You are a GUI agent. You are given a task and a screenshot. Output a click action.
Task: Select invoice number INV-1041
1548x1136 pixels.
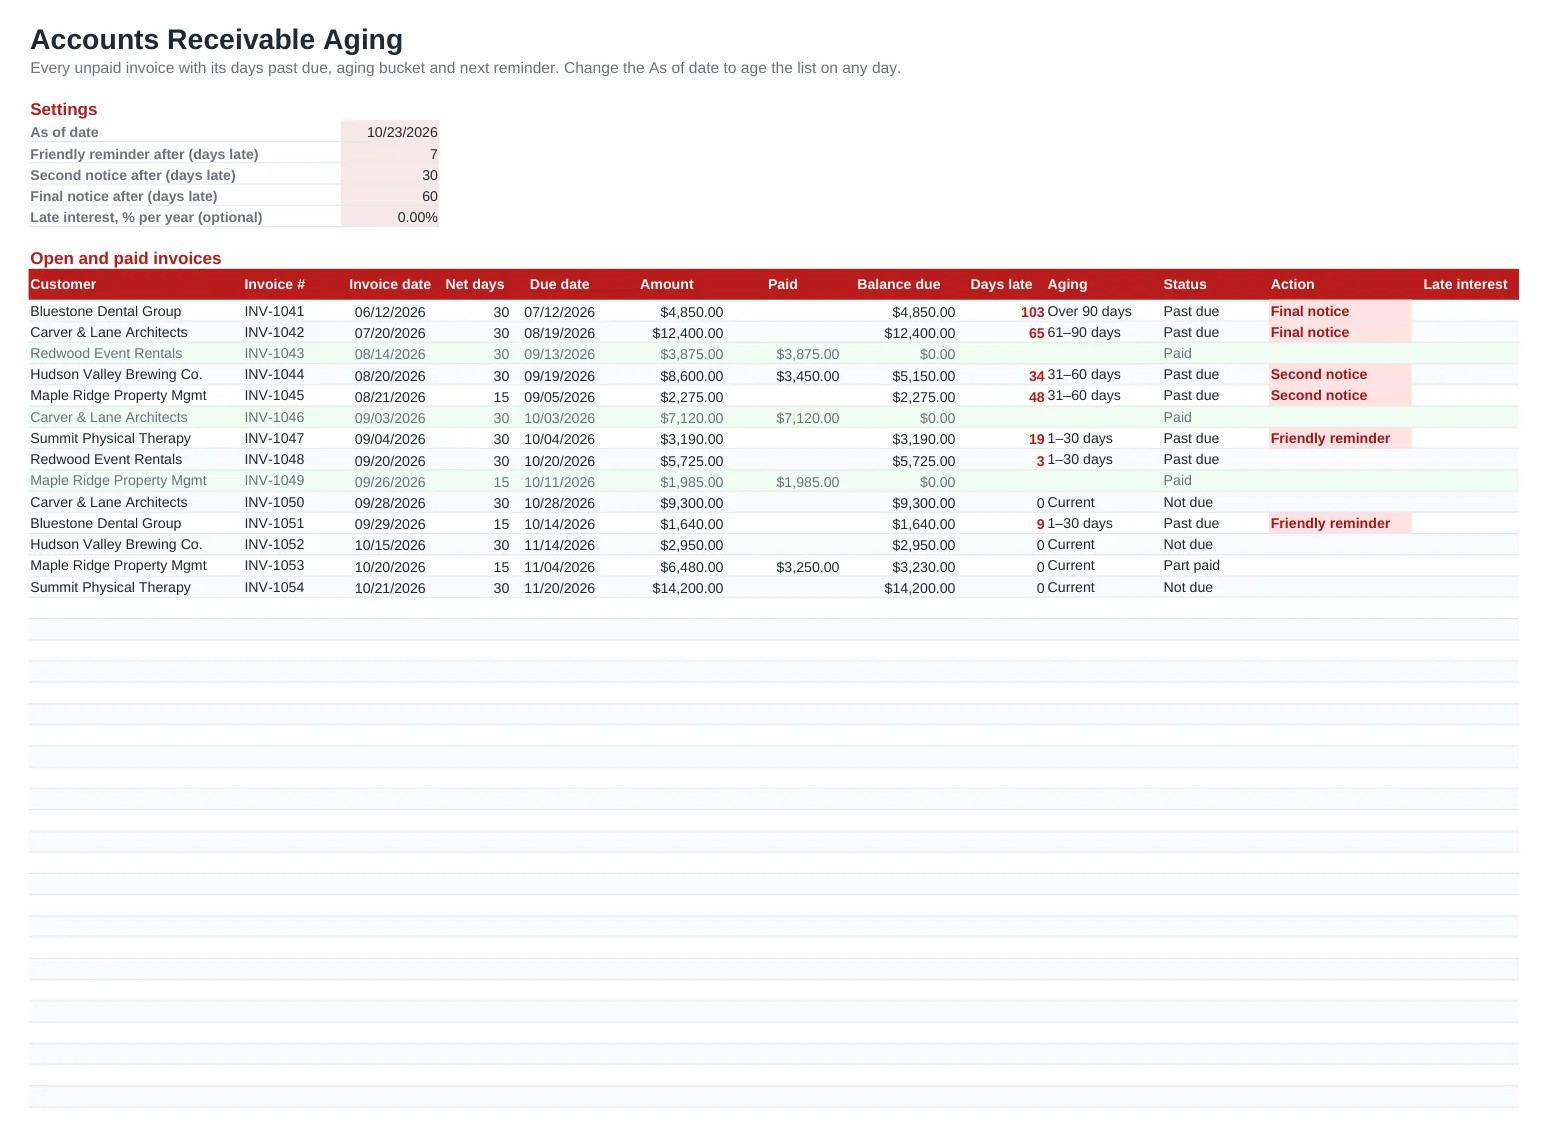[274, 311]
